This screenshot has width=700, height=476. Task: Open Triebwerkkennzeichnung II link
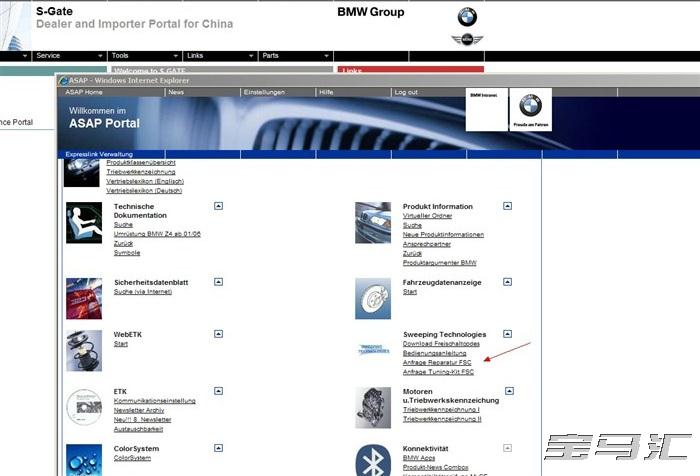coord(442,419)
